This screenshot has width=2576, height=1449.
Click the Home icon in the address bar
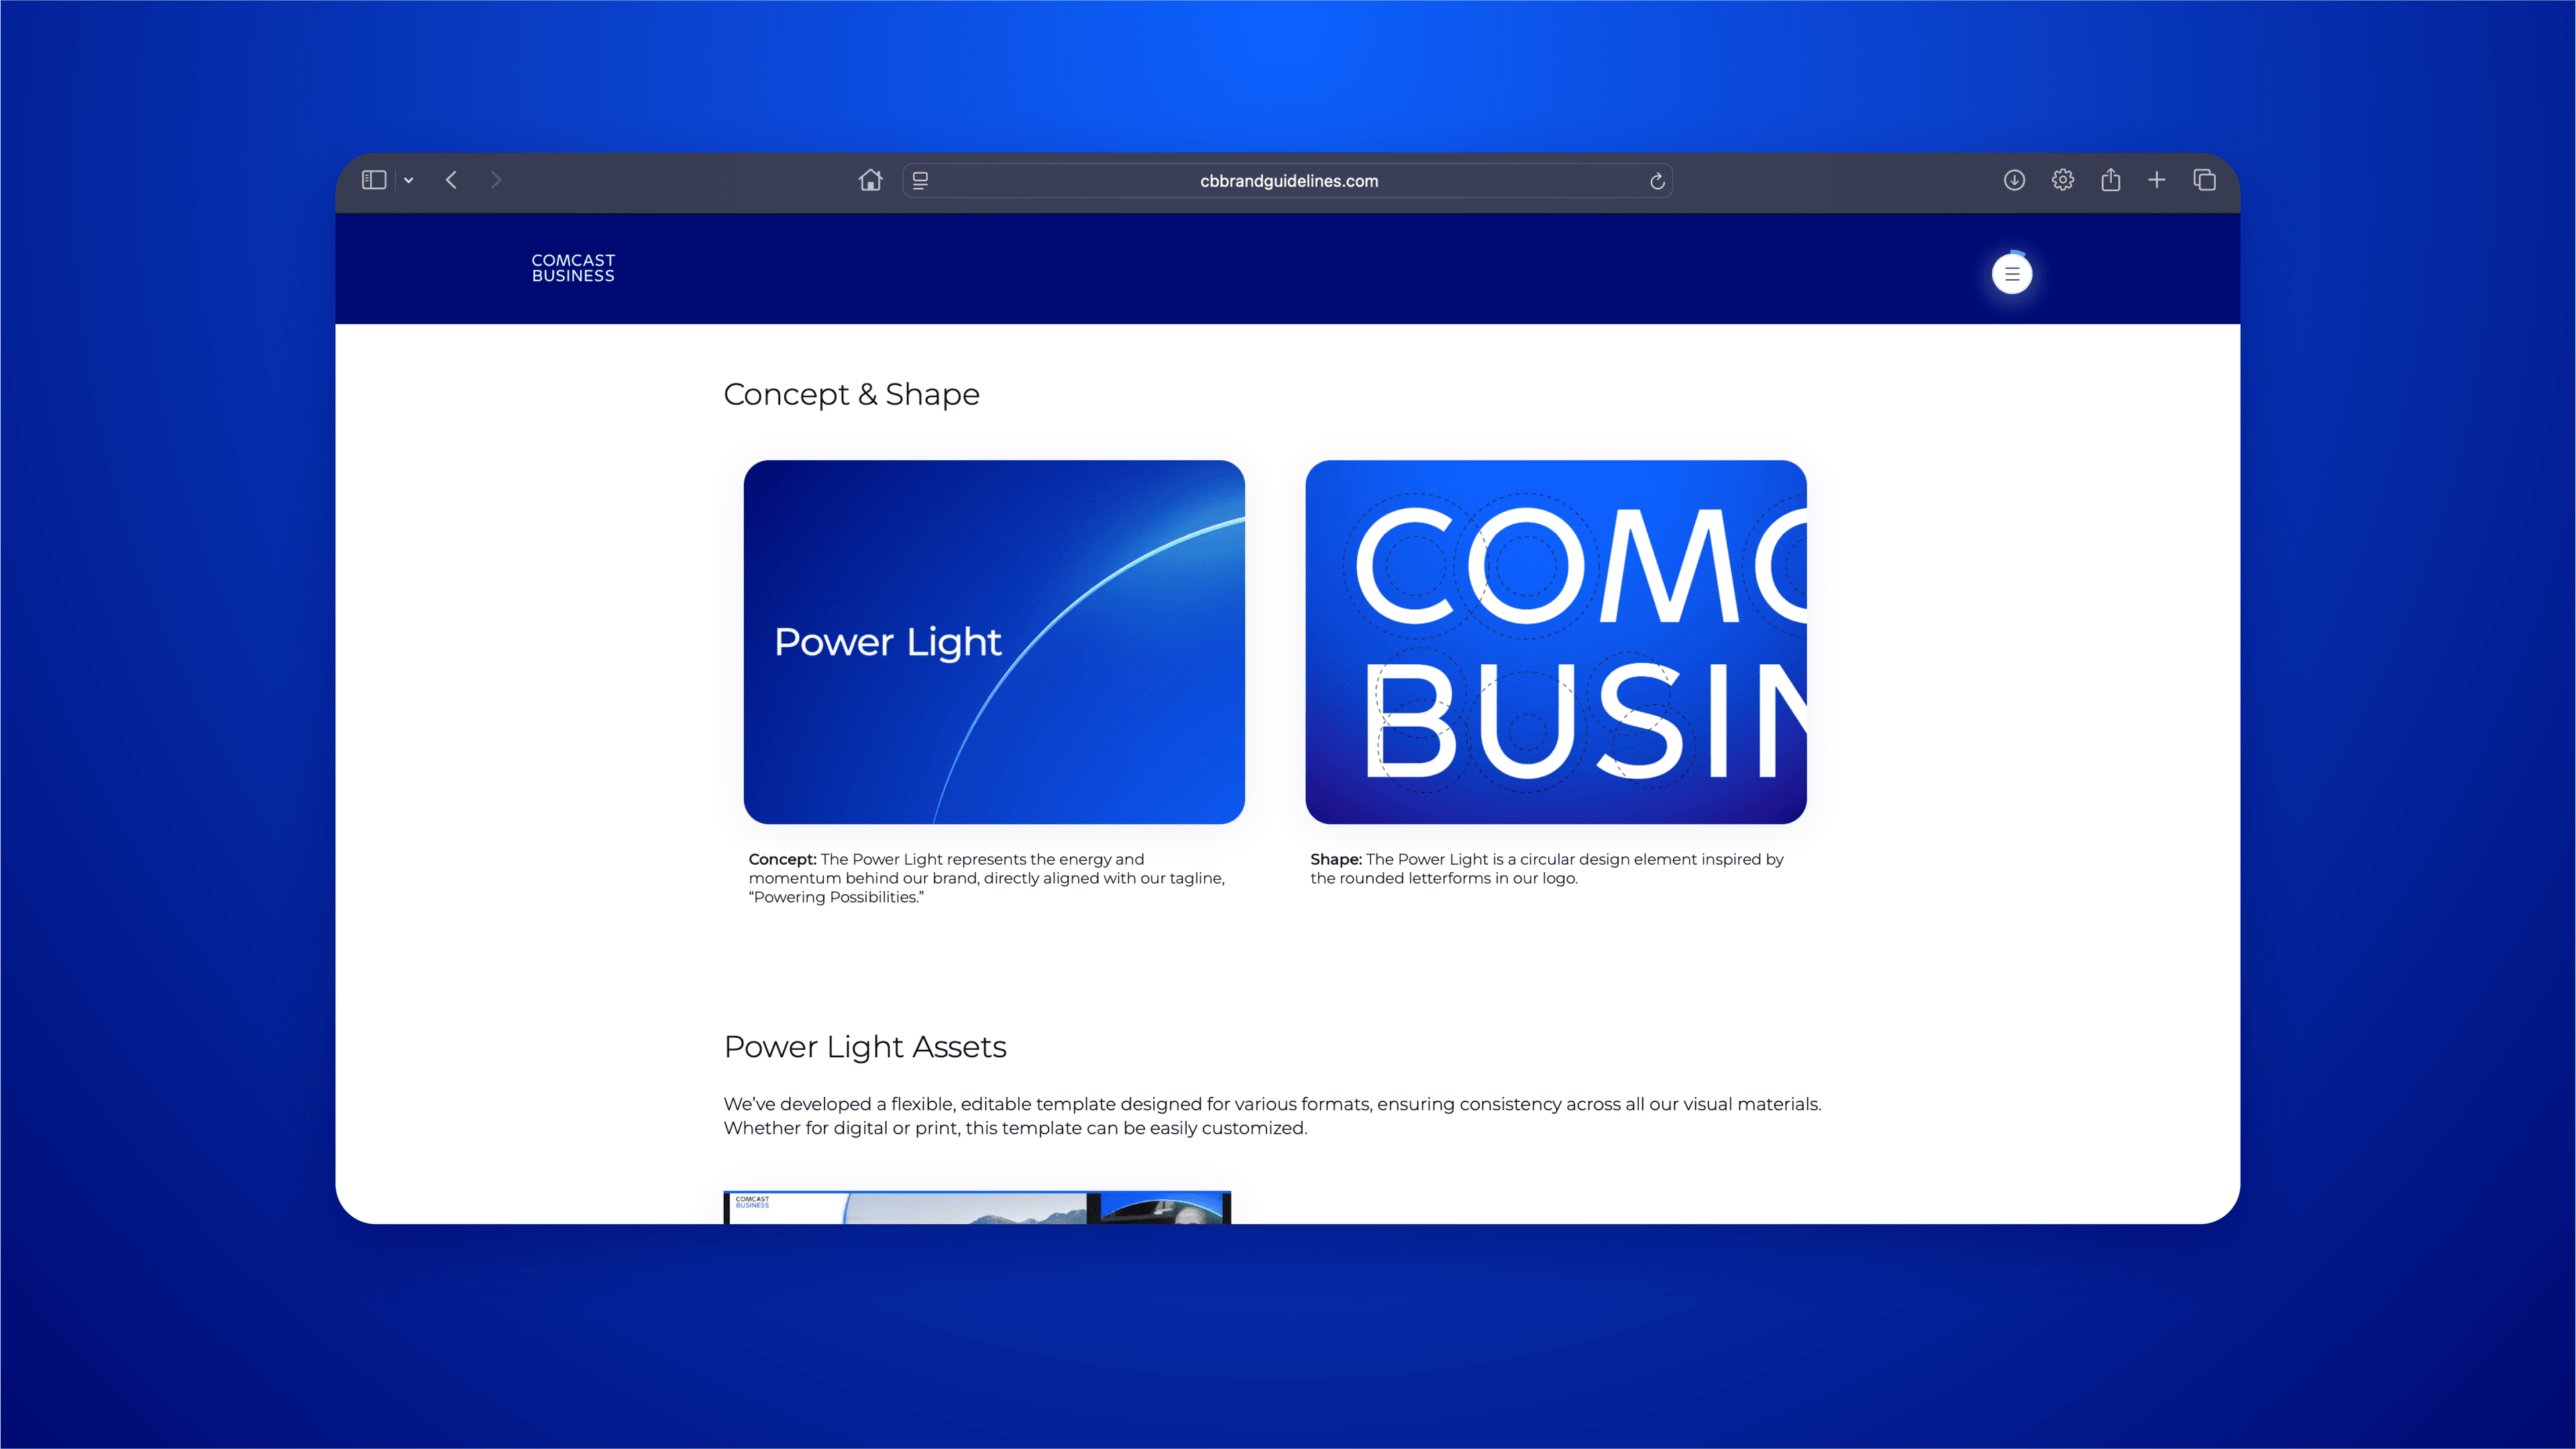pyautogui.click(x=870, y=180)
